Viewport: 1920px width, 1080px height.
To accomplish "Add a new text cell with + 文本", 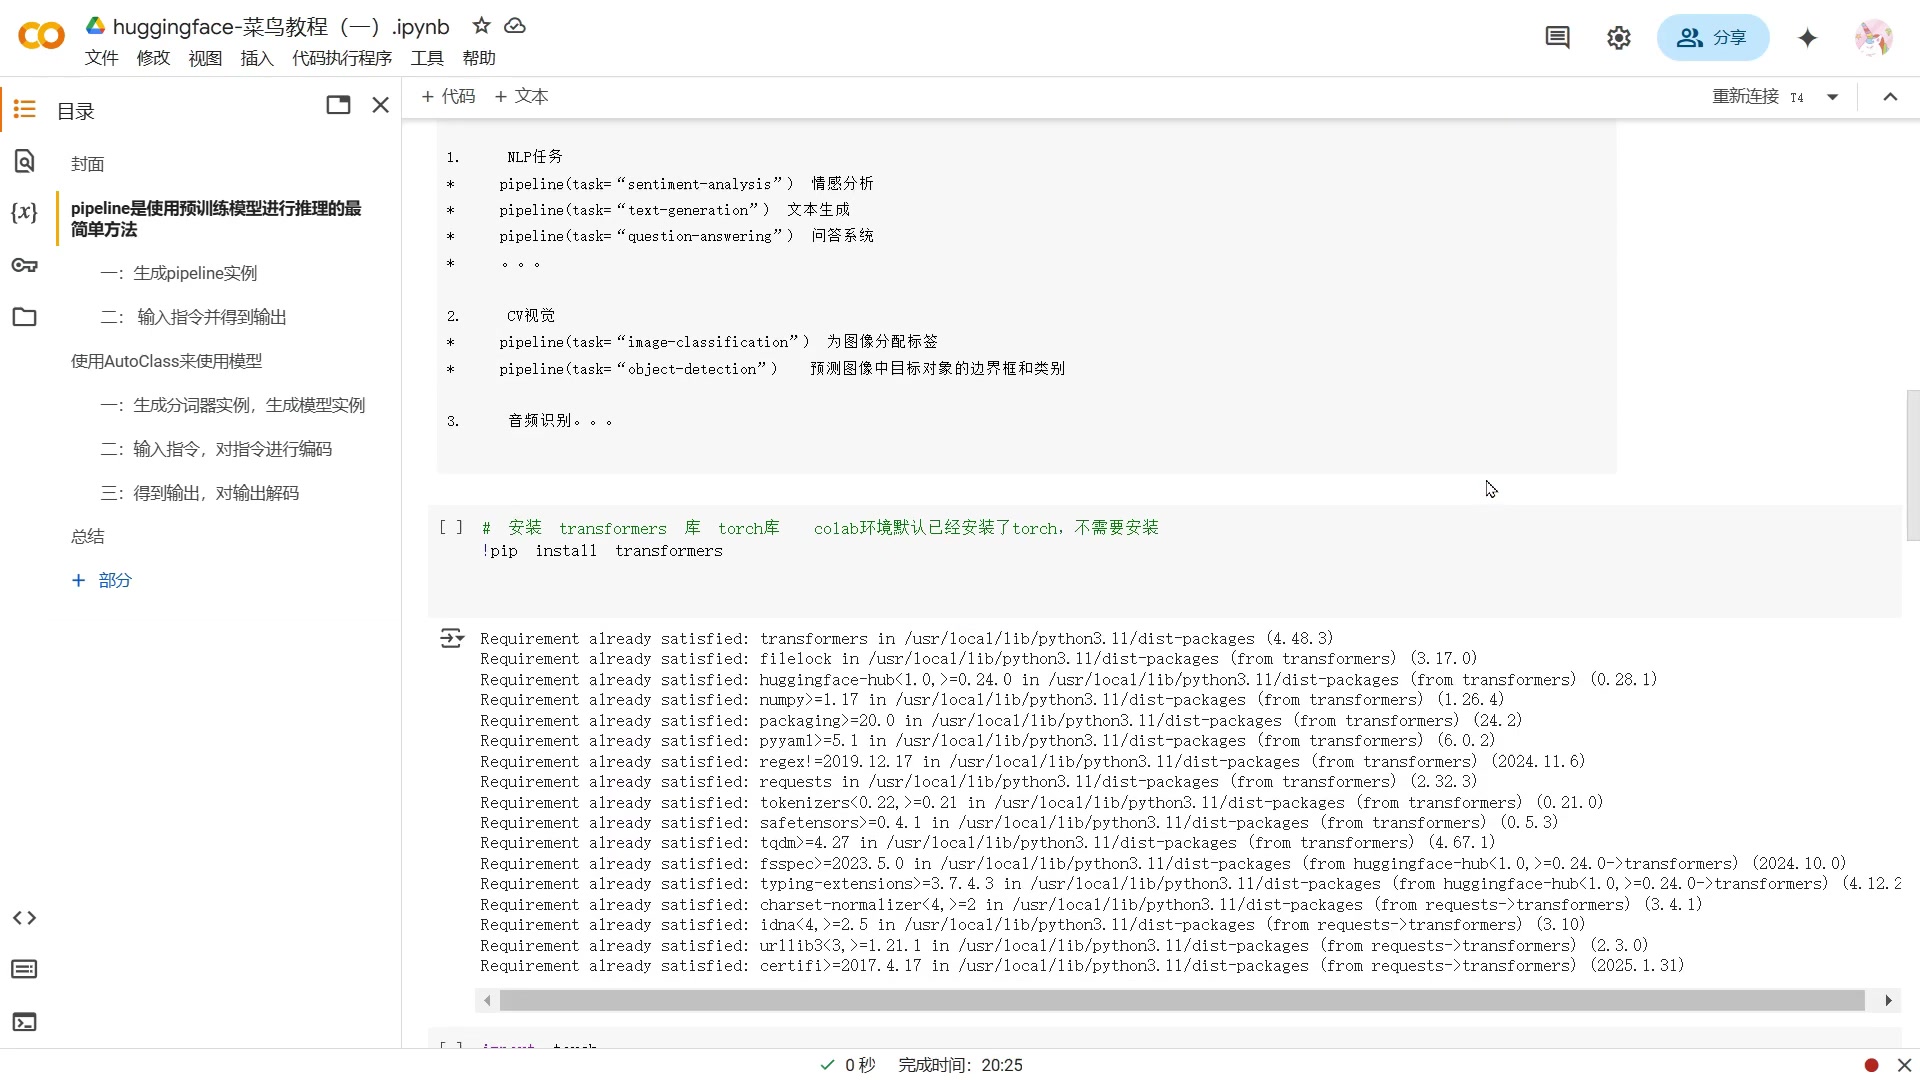I will (521, 96).
